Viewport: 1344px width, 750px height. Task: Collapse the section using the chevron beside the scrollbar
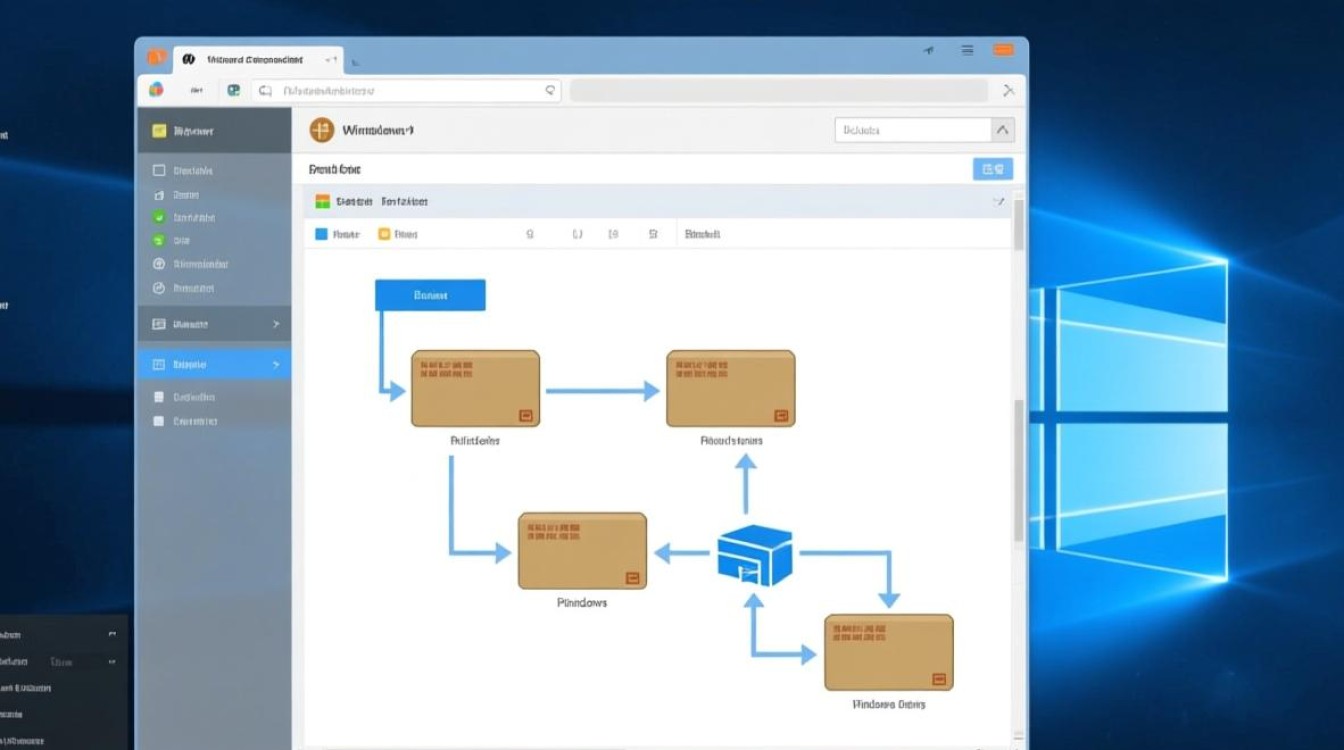tap(997, 202)
